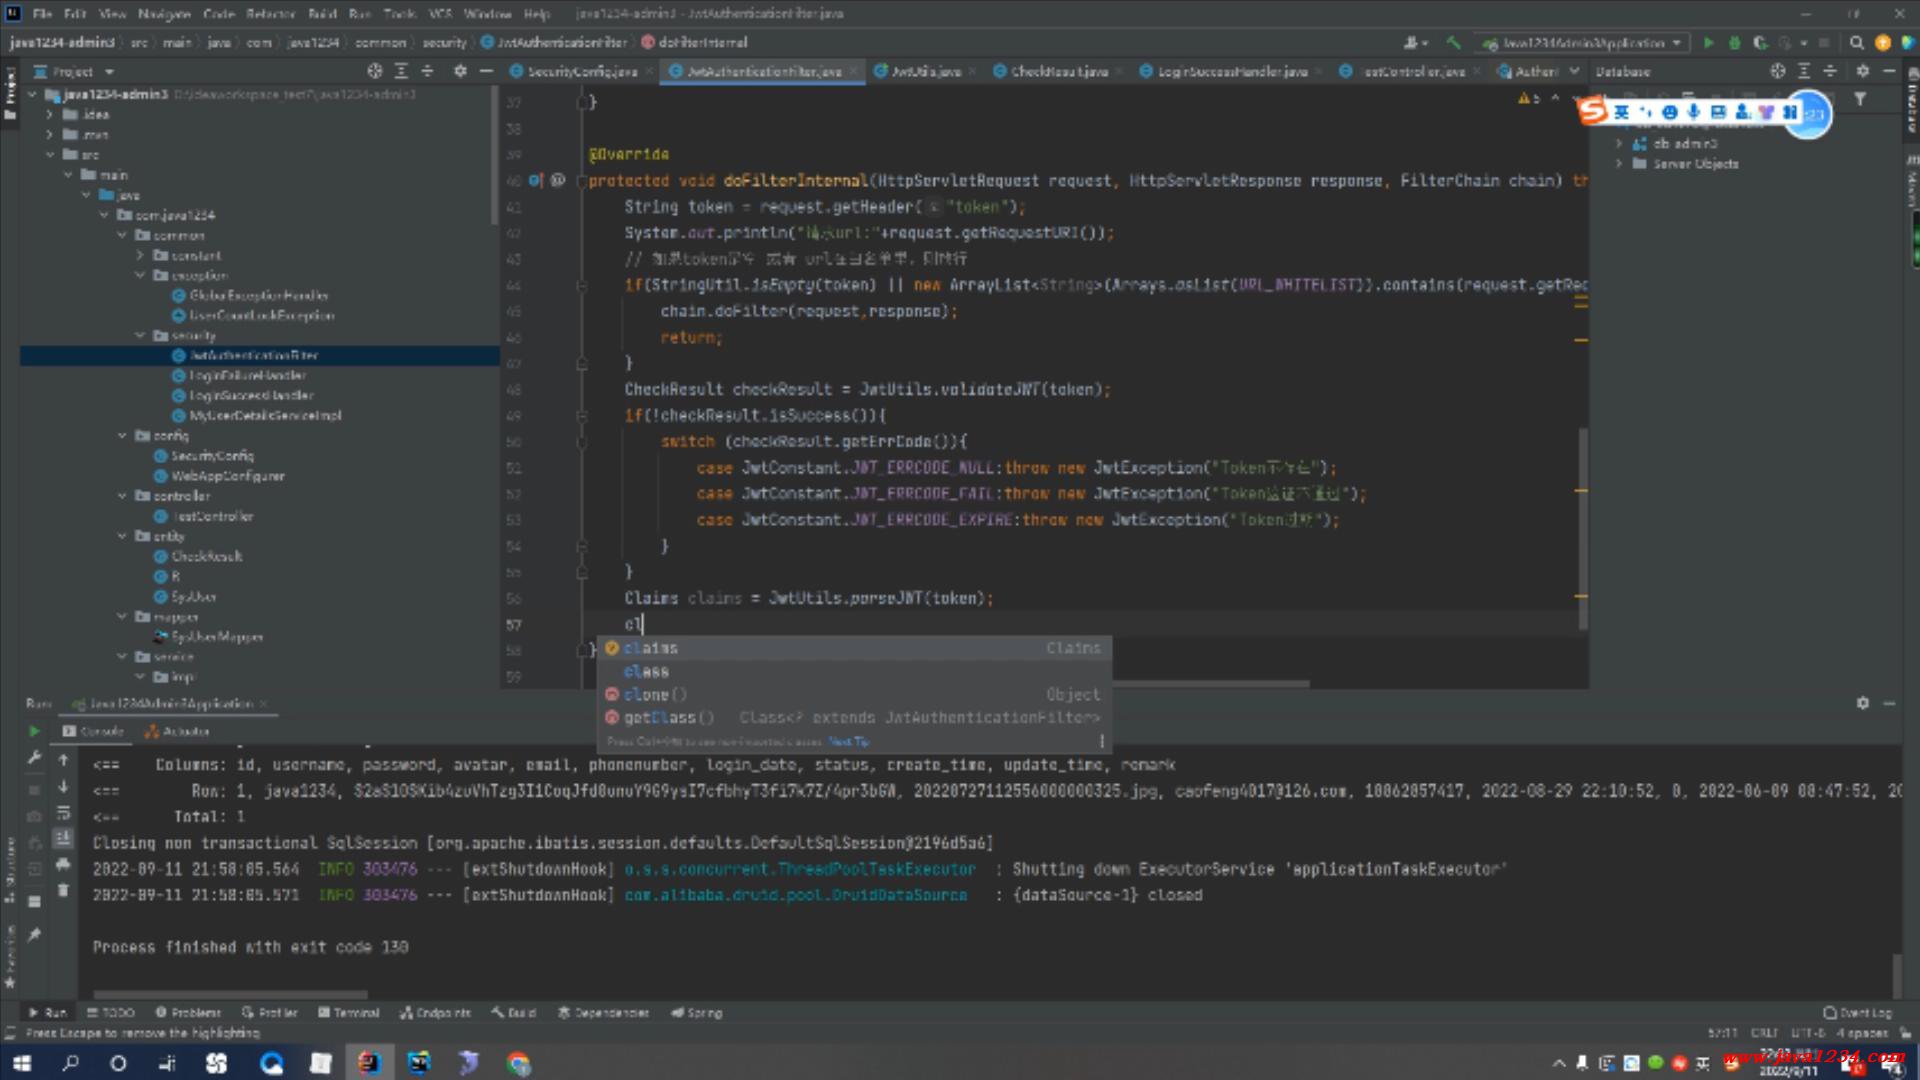
Task: Open Event Log from status bar
Action: pyautogui.click(x=1857, y=1013)
